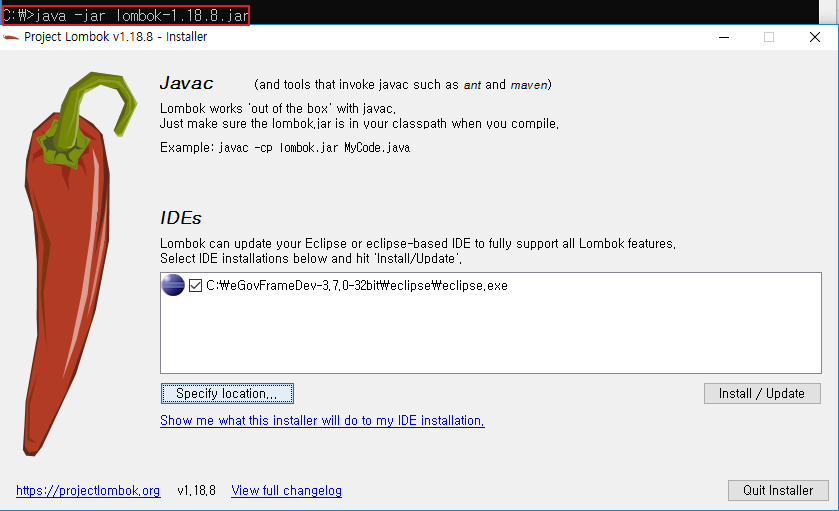The height and width of the screenshot is (511, 839).
Task: Click the 'java -jar lombok-1.18.8.jar' command line
Action: coord(126,15)
